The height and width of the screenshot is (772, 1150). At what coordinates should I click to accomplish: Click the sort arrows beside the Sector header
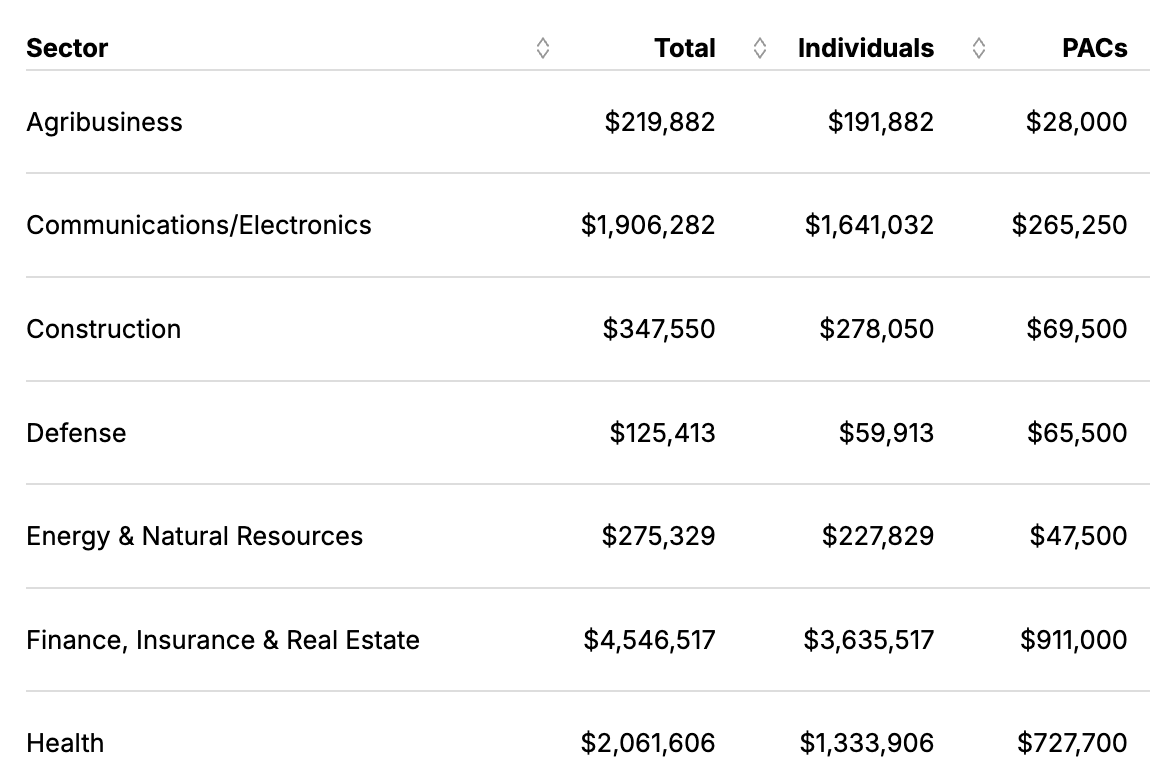point(543,48)
